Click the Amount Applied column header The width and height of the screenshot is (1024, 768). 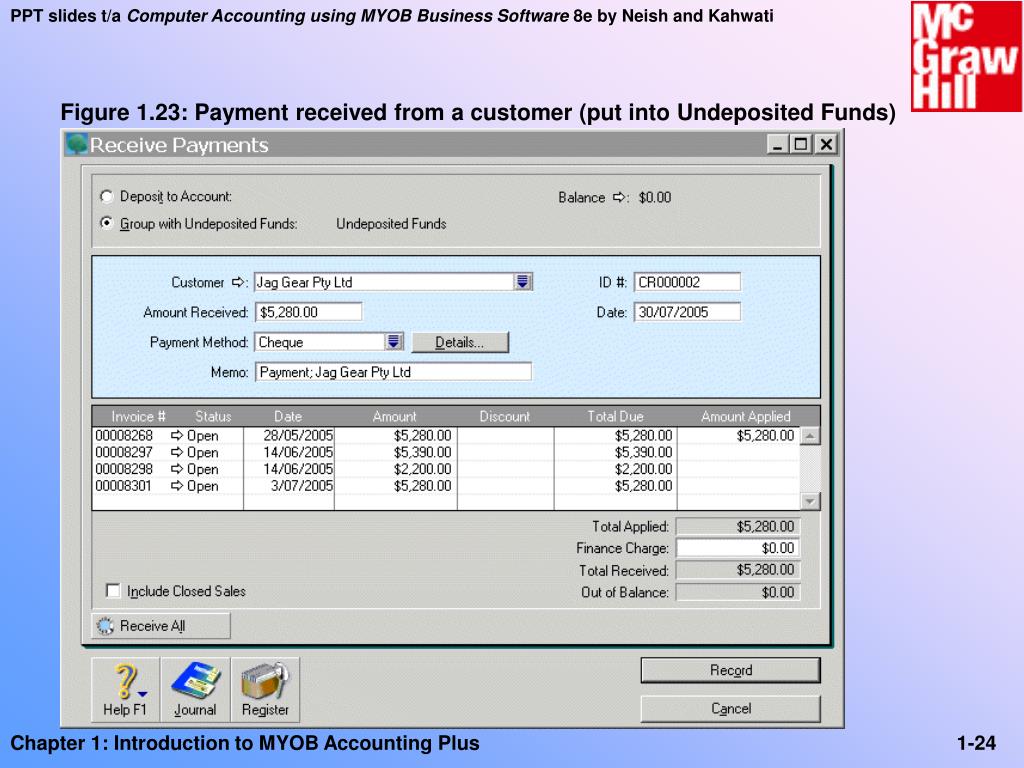(746, 417)
